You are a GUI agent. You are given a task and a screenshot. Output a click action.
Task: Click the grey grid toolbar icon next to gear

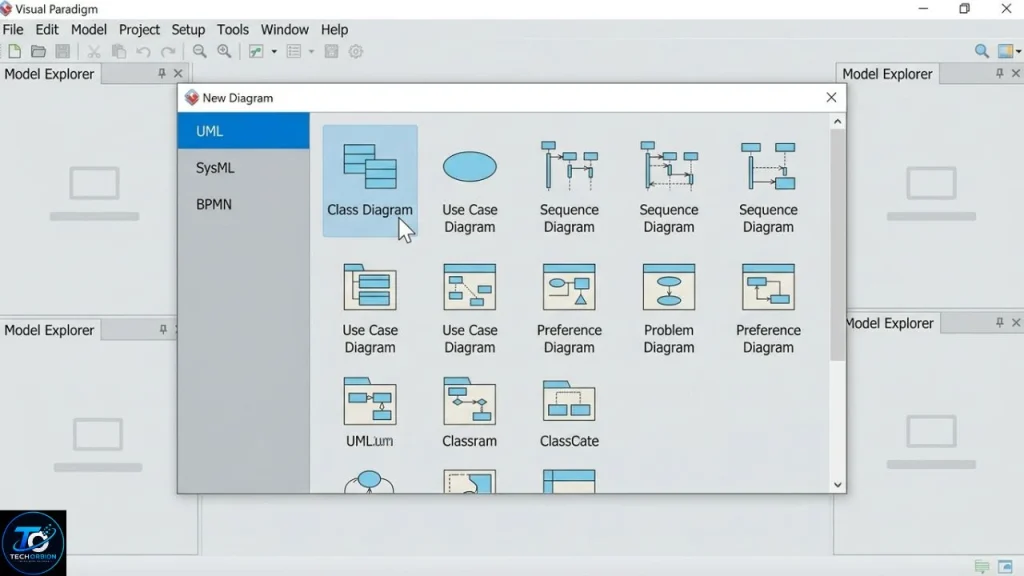pyautogui.click(x=331, y=52)
